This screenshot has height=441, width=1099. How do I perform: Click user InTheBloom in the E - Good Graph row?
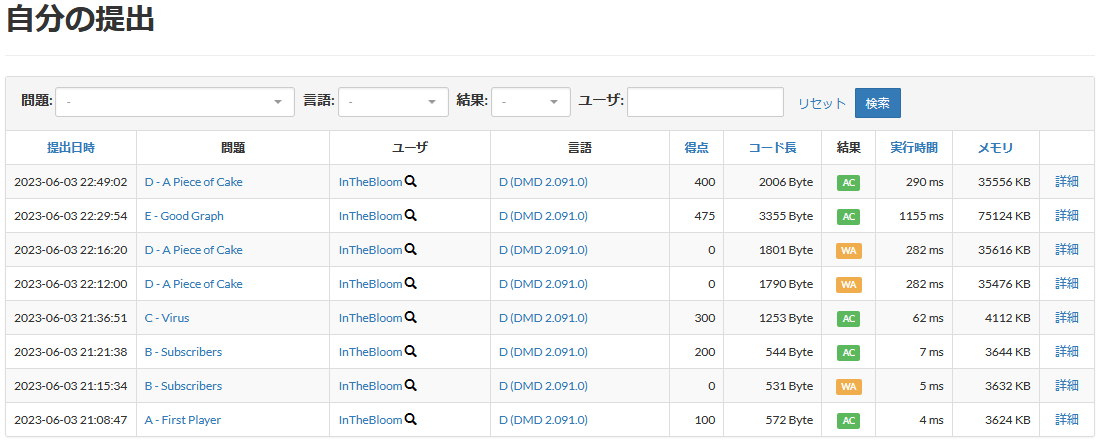[371, 216]
